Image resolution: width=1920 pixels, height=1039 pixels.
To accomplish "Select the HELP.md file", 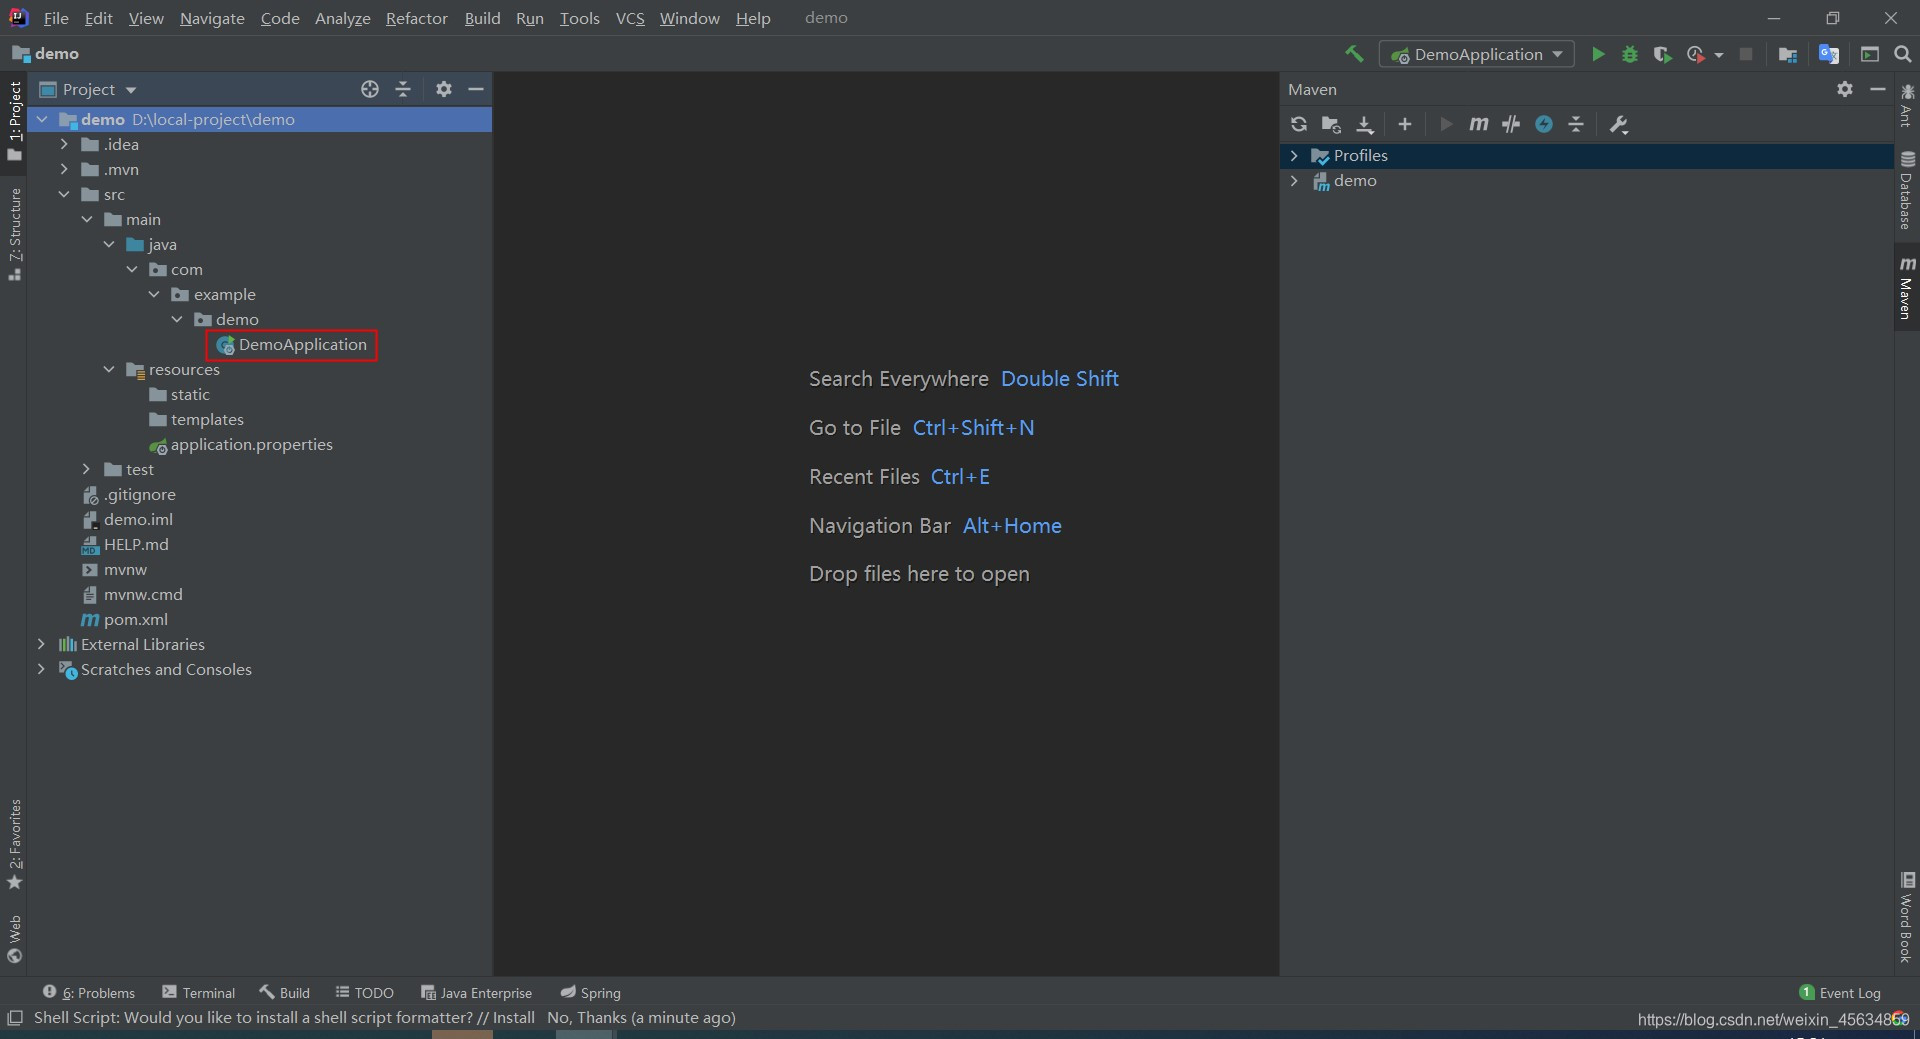I will point(125,544).
